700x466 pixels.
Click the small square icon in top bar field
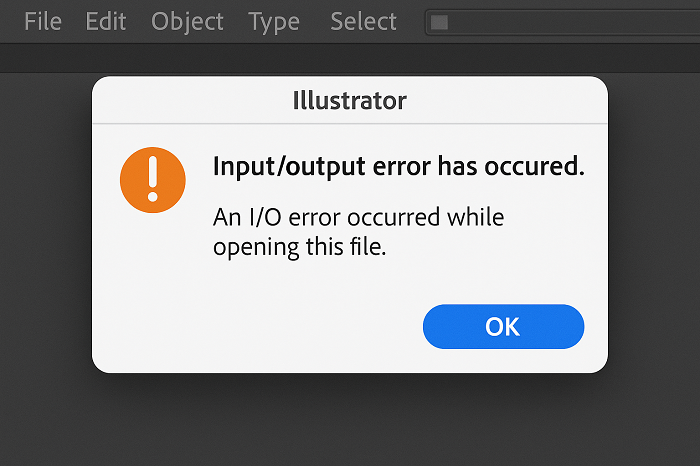pos(439,22)
